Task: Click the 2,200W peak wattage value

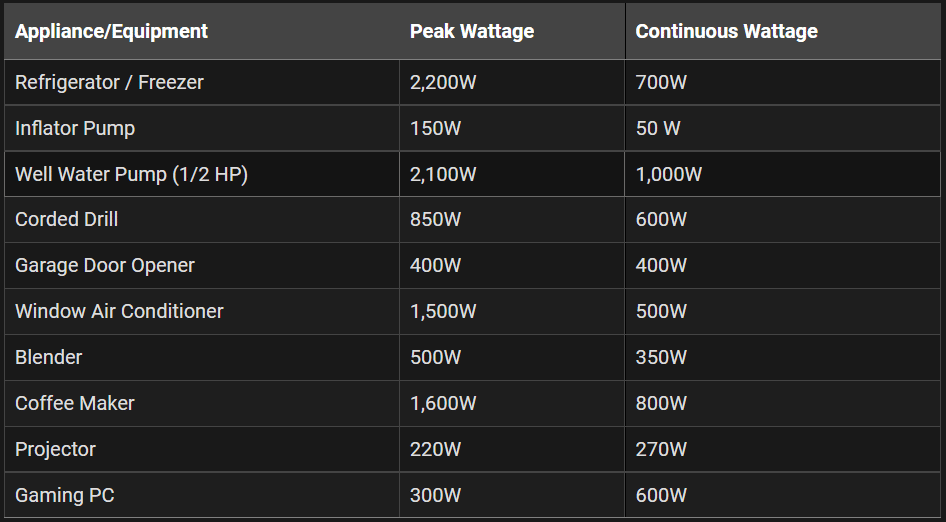Action: (x=443, y=82)
